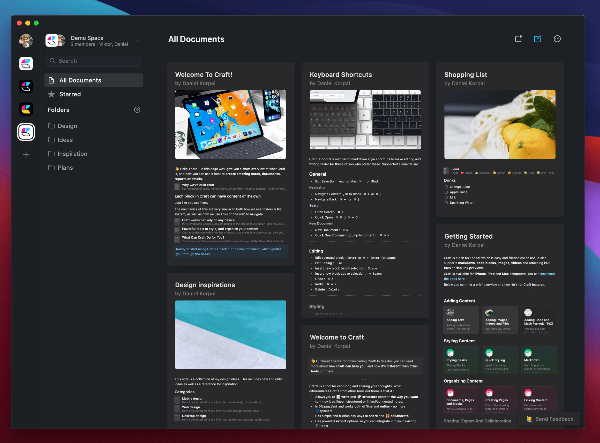Click the Editing heading in Keyboard Shortcuts card

316,251
